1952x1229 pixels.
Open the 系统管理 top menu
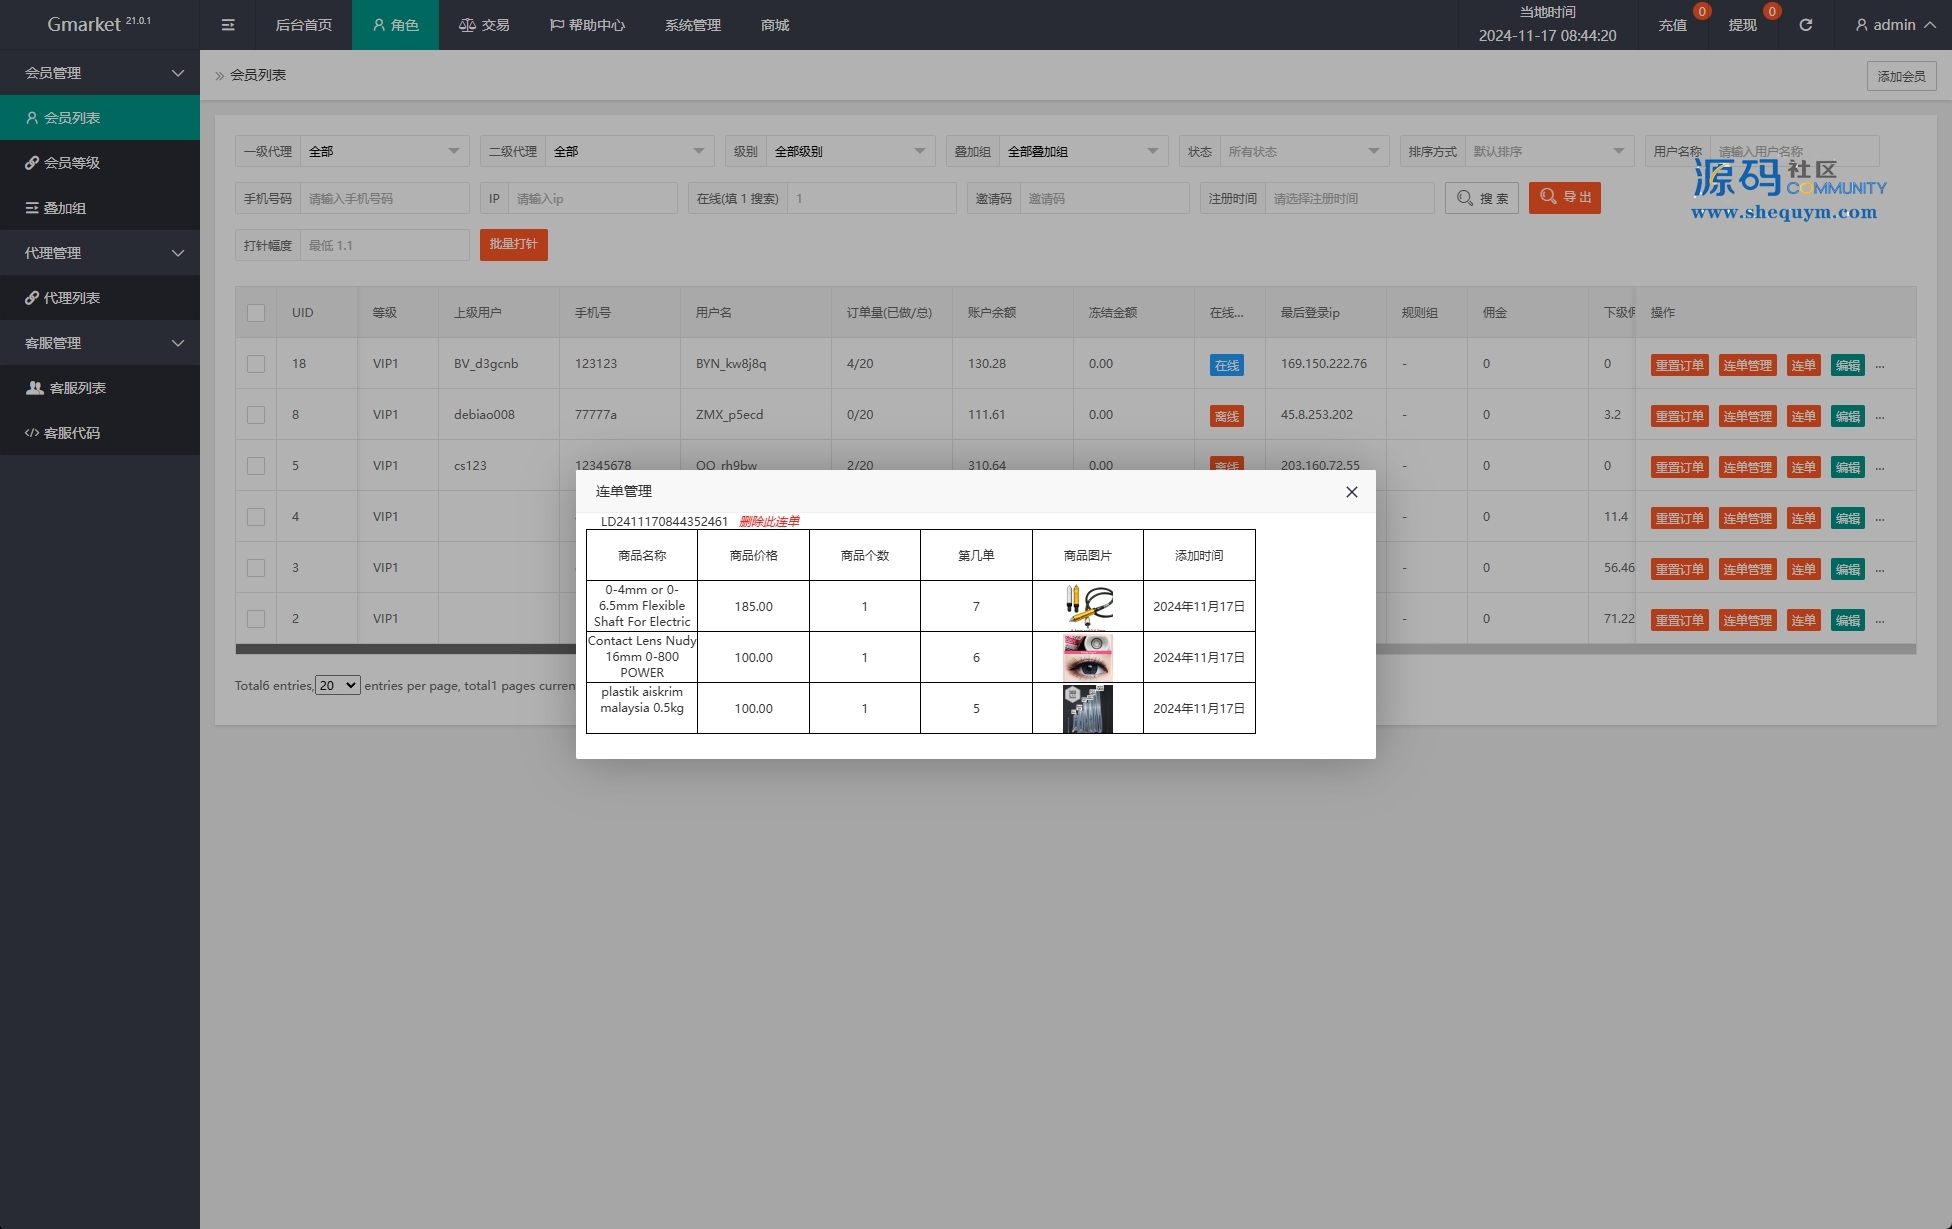692,25
